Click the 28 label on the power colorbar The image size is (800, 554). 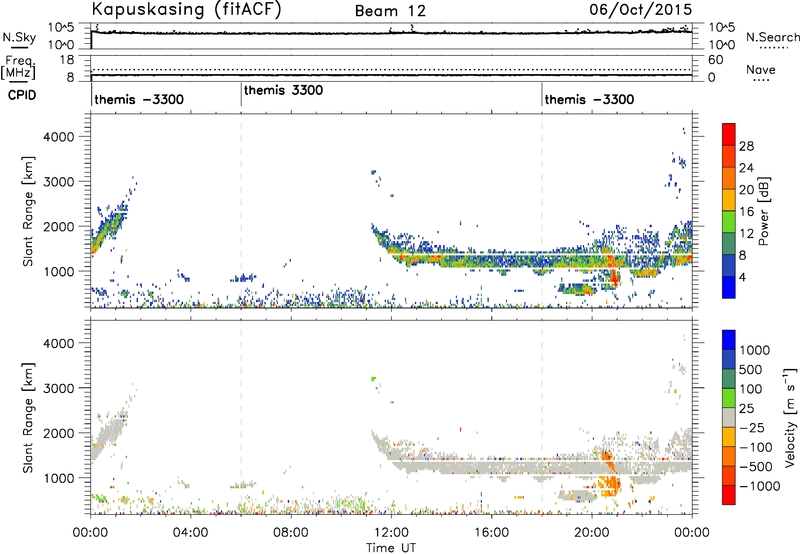[746, 146]
